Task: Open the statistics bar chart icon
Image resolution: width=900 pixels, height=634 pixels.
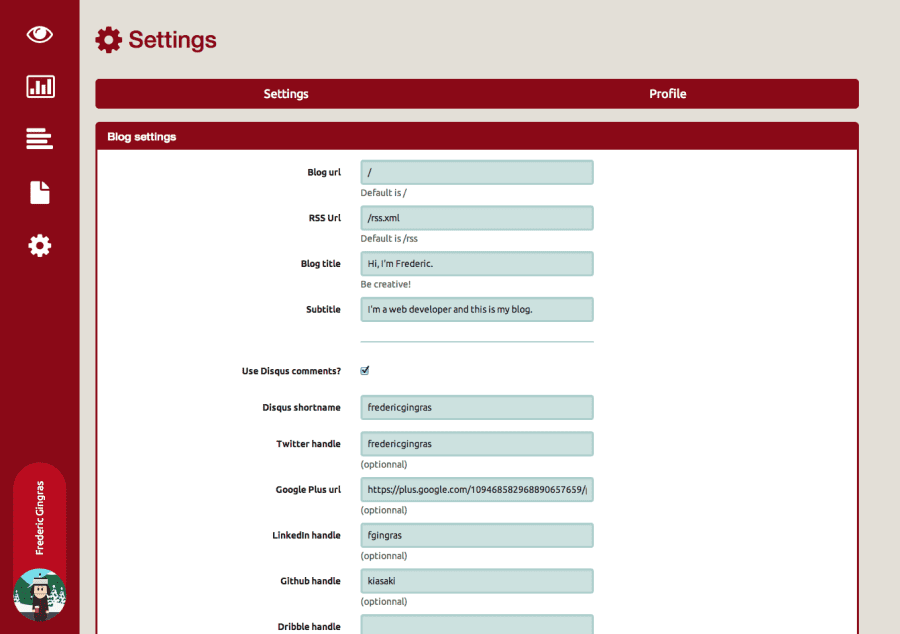Action: (x=39, y=86)
